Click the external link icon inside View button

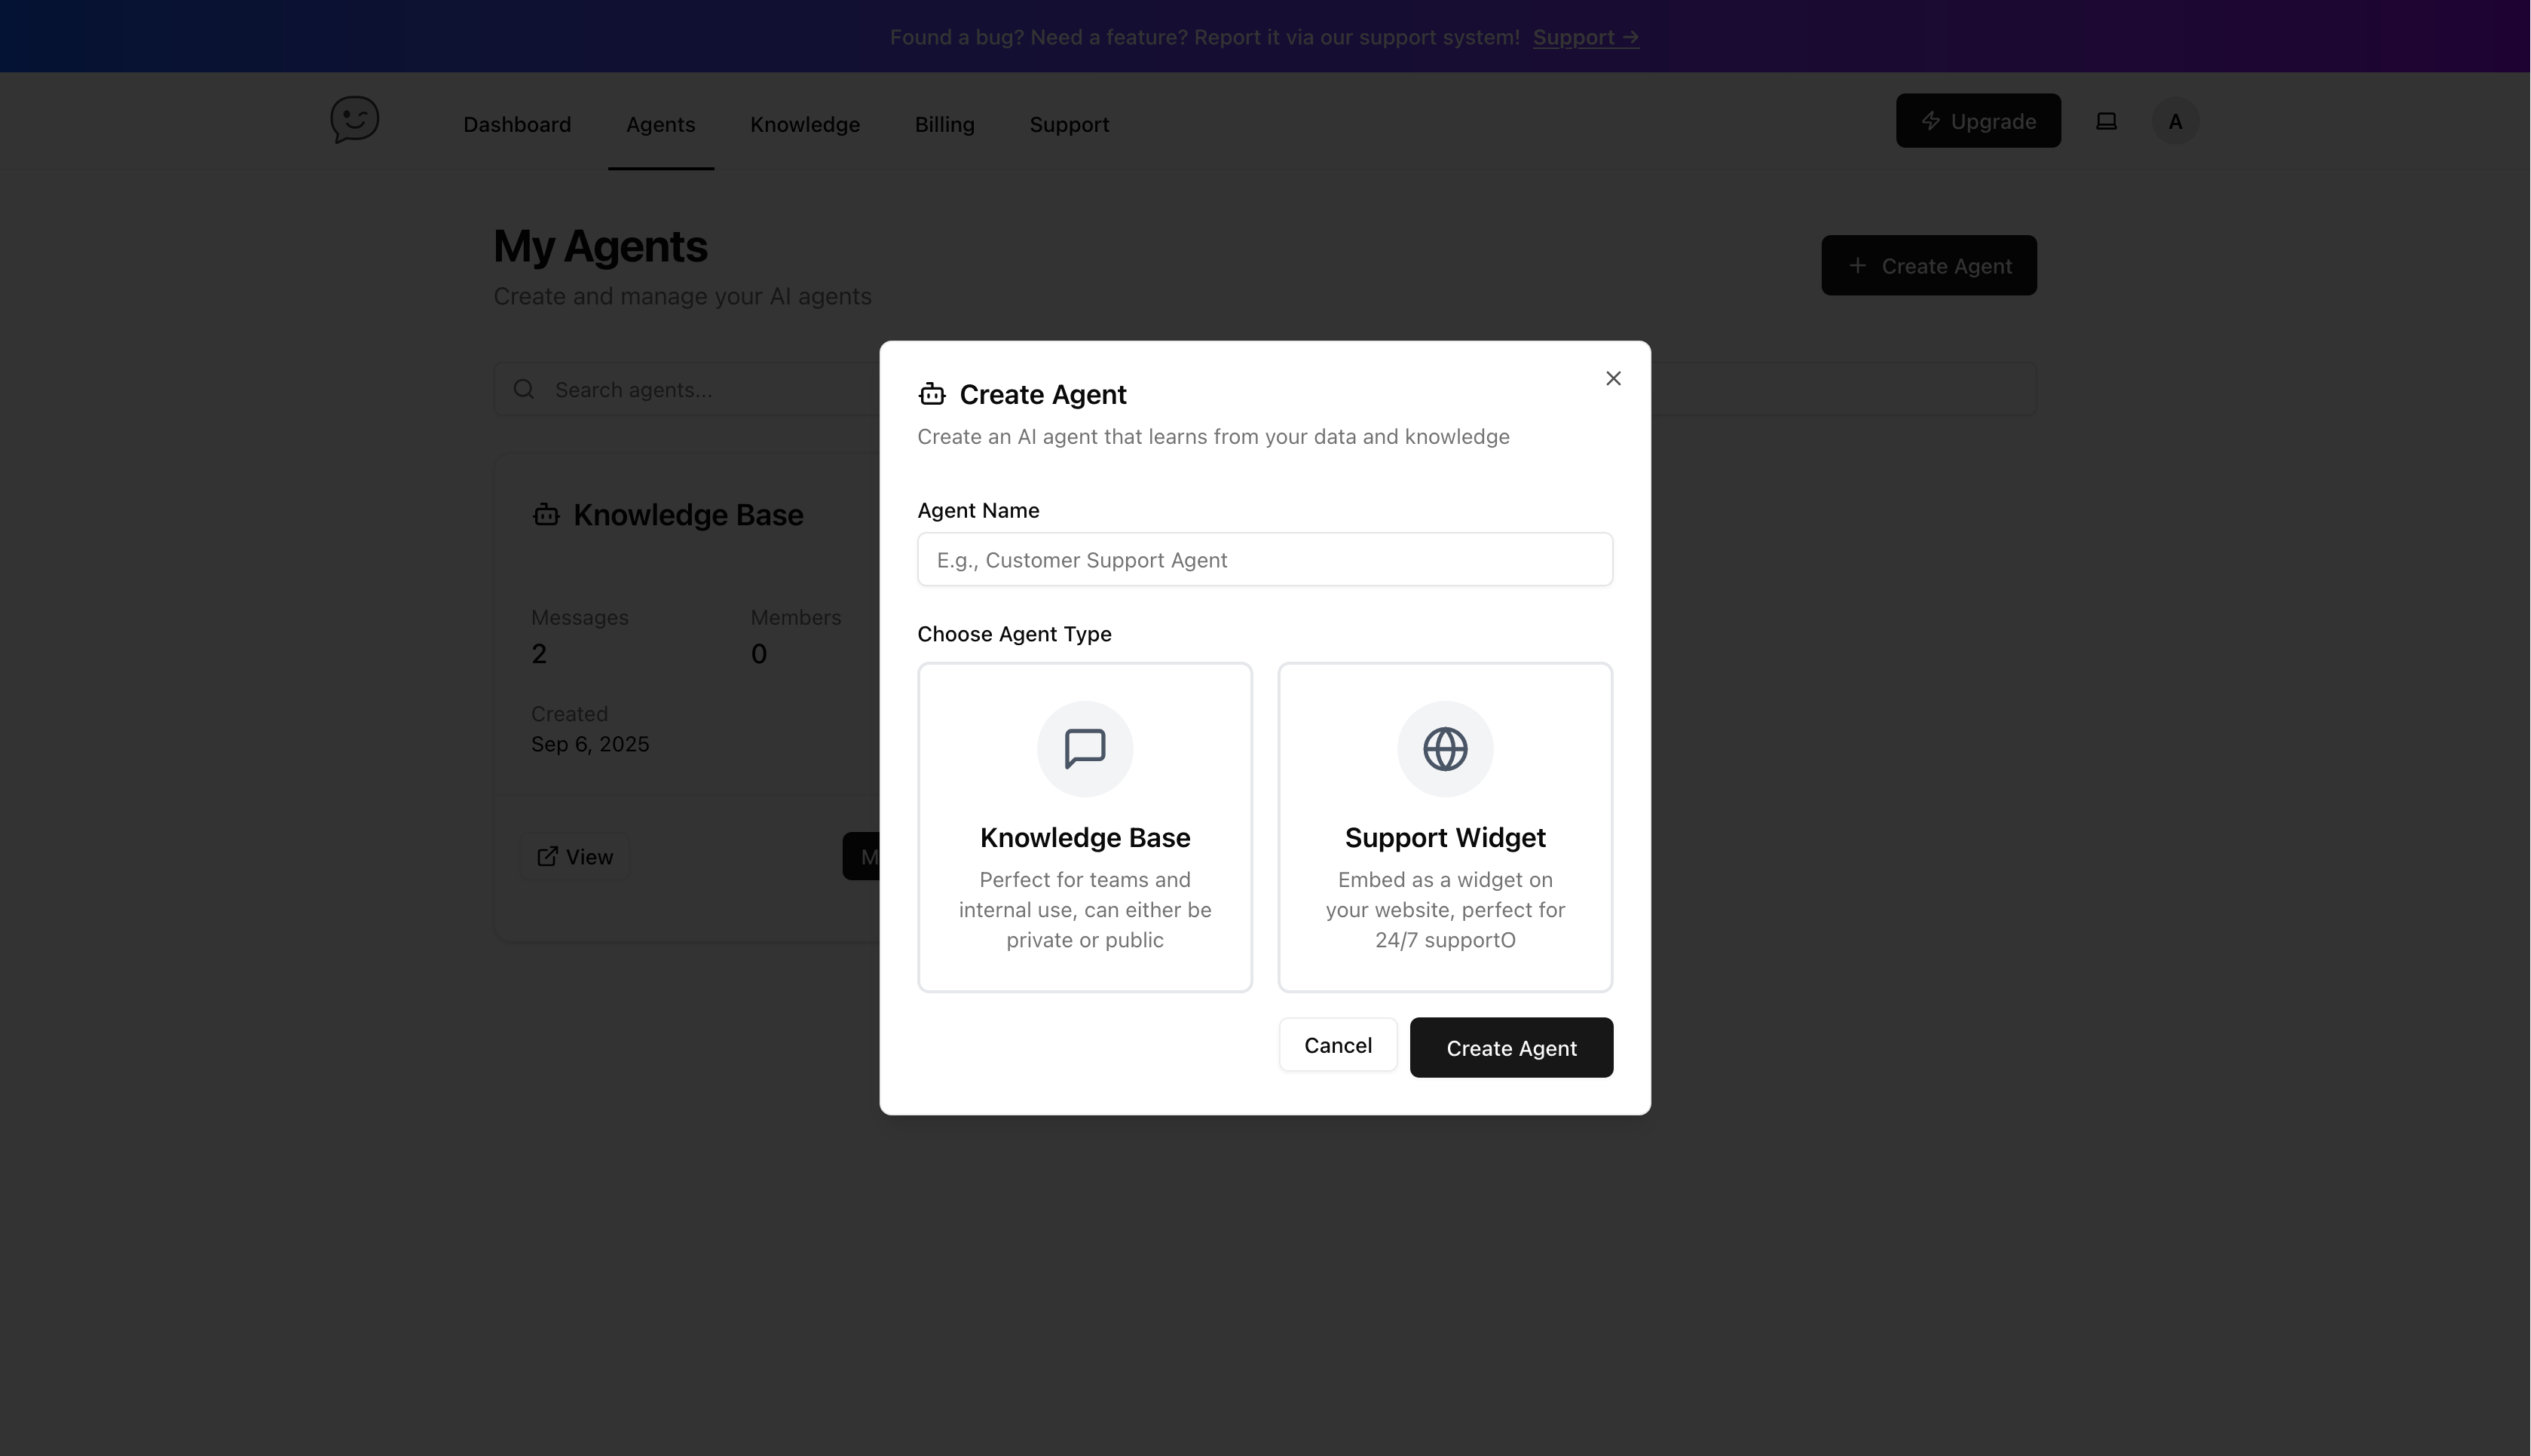coord(549,856)
